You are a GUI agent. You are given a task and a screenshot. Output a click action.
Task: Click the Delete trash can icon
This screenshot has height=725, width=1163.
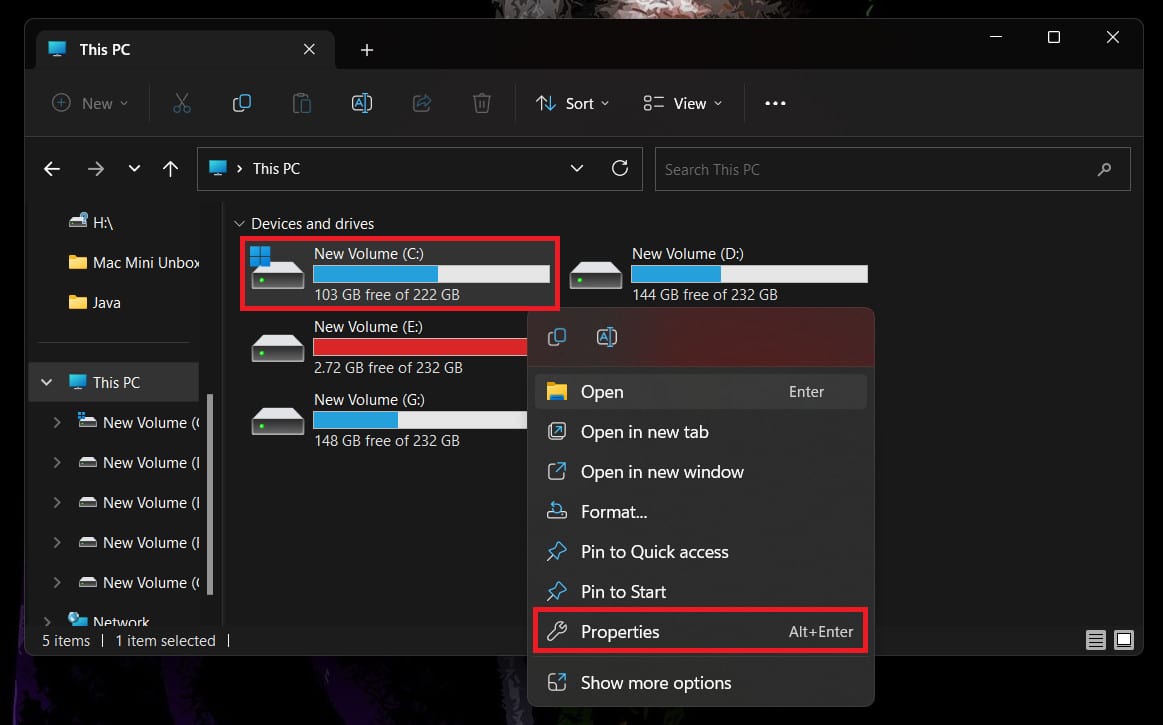coord(481,104)
